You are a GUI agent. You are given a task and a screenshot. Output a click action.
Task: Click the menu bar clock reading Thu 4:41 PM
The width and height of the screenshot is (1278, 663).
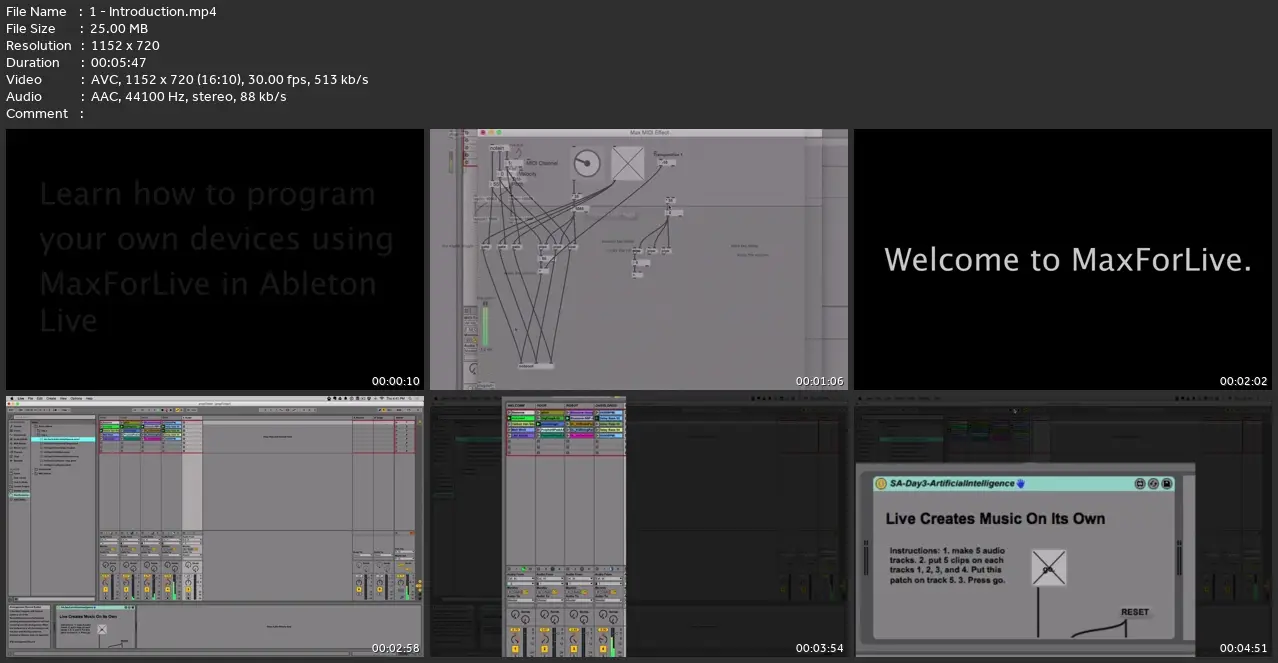(x=396, y=398)
